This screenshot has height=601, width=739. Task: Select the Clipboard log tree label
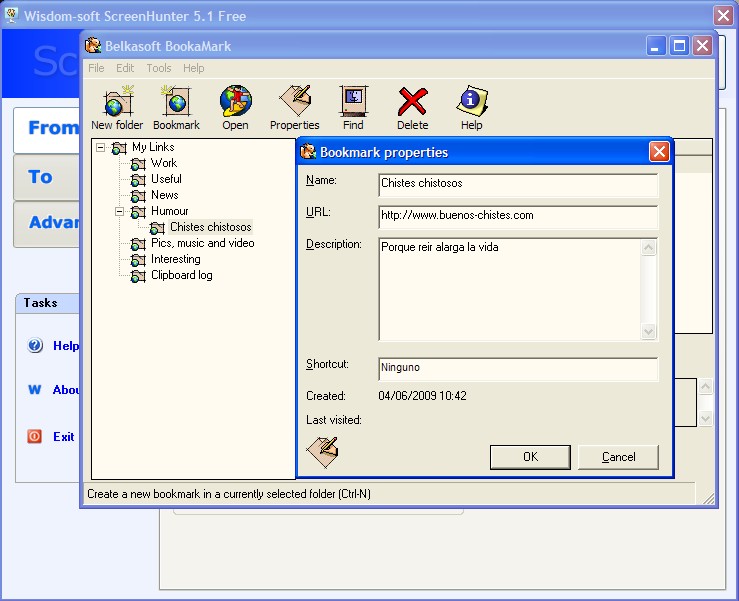pos(181,275)
